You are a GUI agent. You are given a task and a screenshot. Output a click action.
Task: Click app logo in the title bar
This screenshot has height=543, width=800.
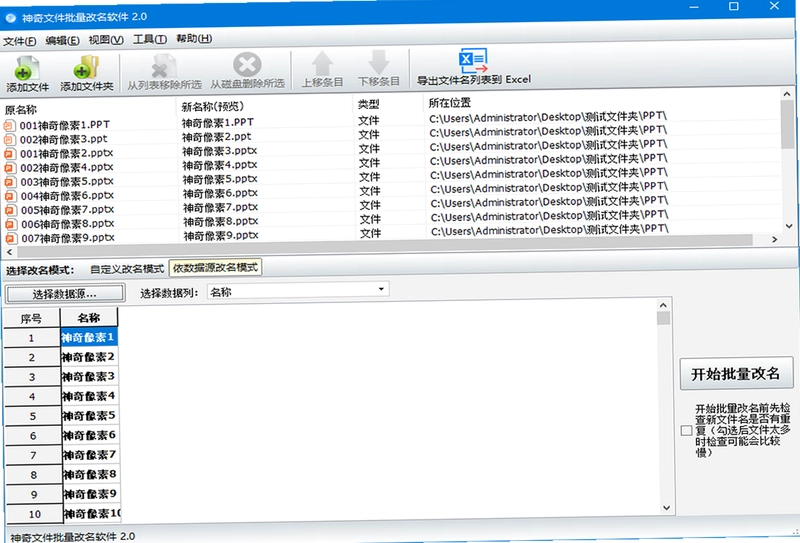(x=10, y=18)
